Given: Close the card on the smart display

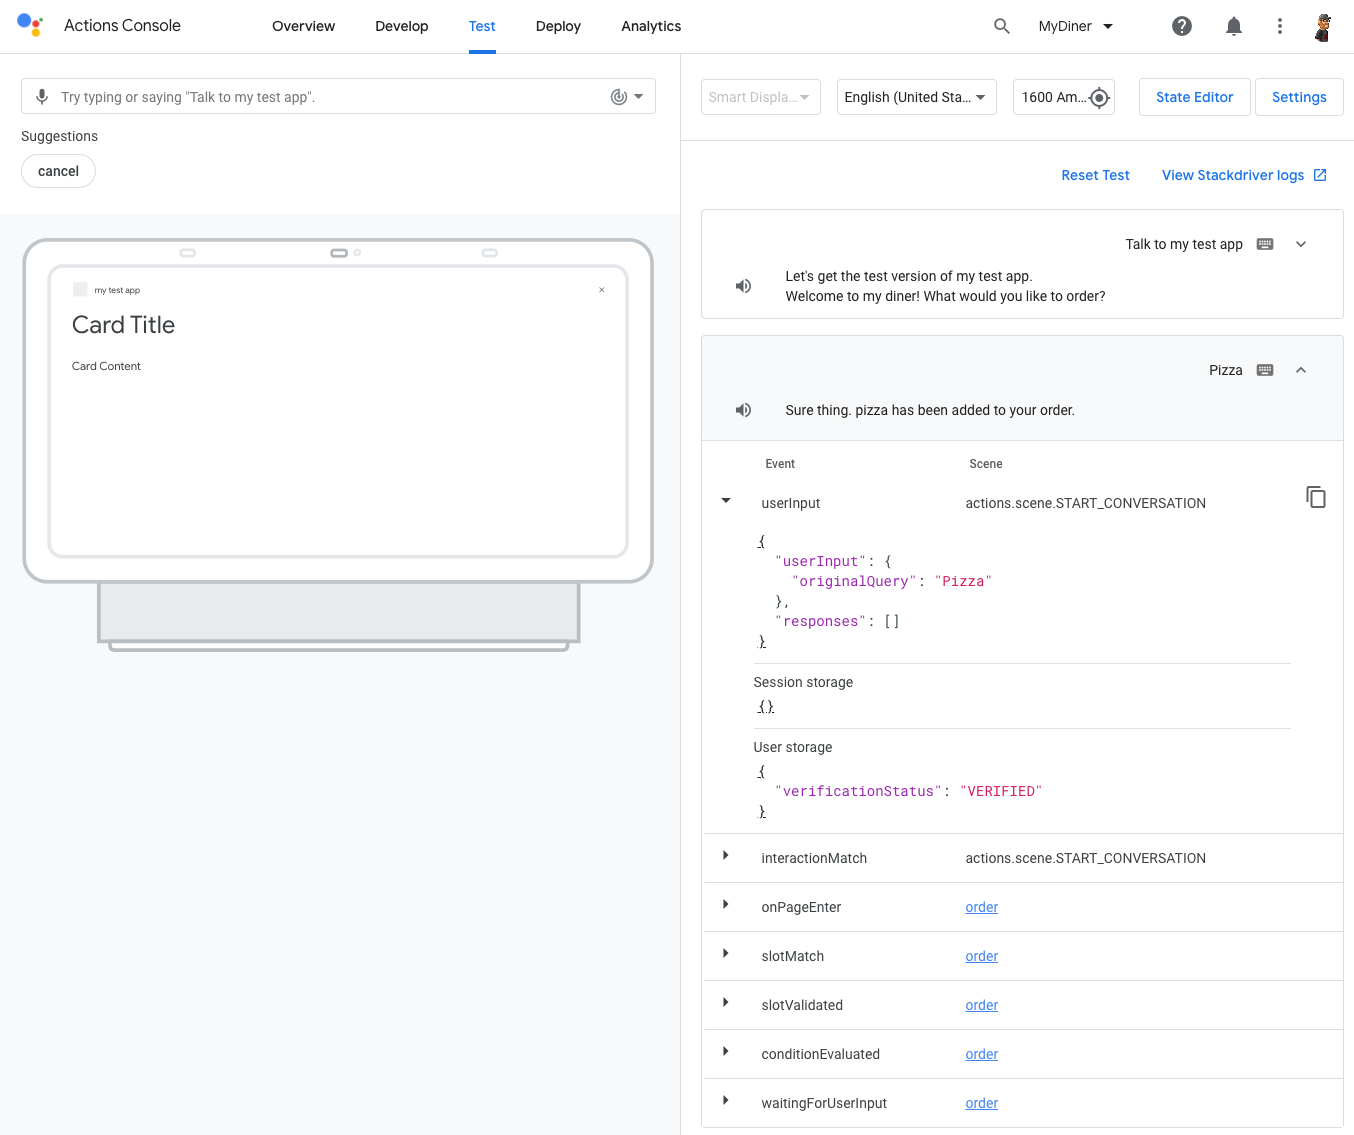Looking at the screenshot, I should coord(602,290).
